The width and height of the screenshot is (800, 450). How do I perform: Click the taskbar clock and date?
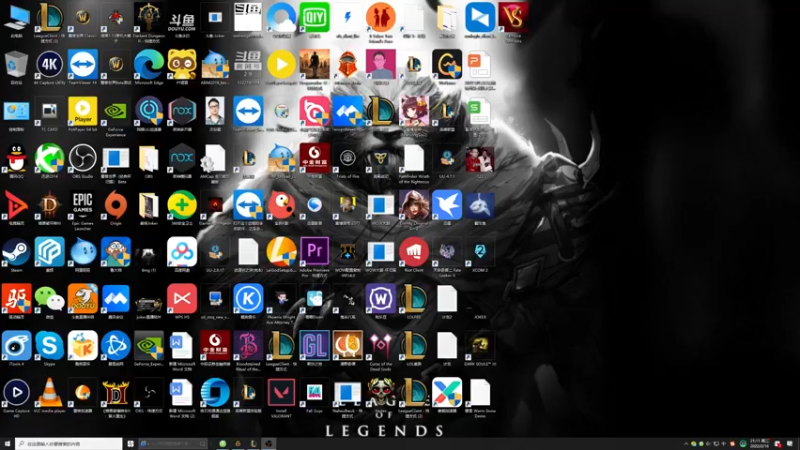tap(758, 444)
